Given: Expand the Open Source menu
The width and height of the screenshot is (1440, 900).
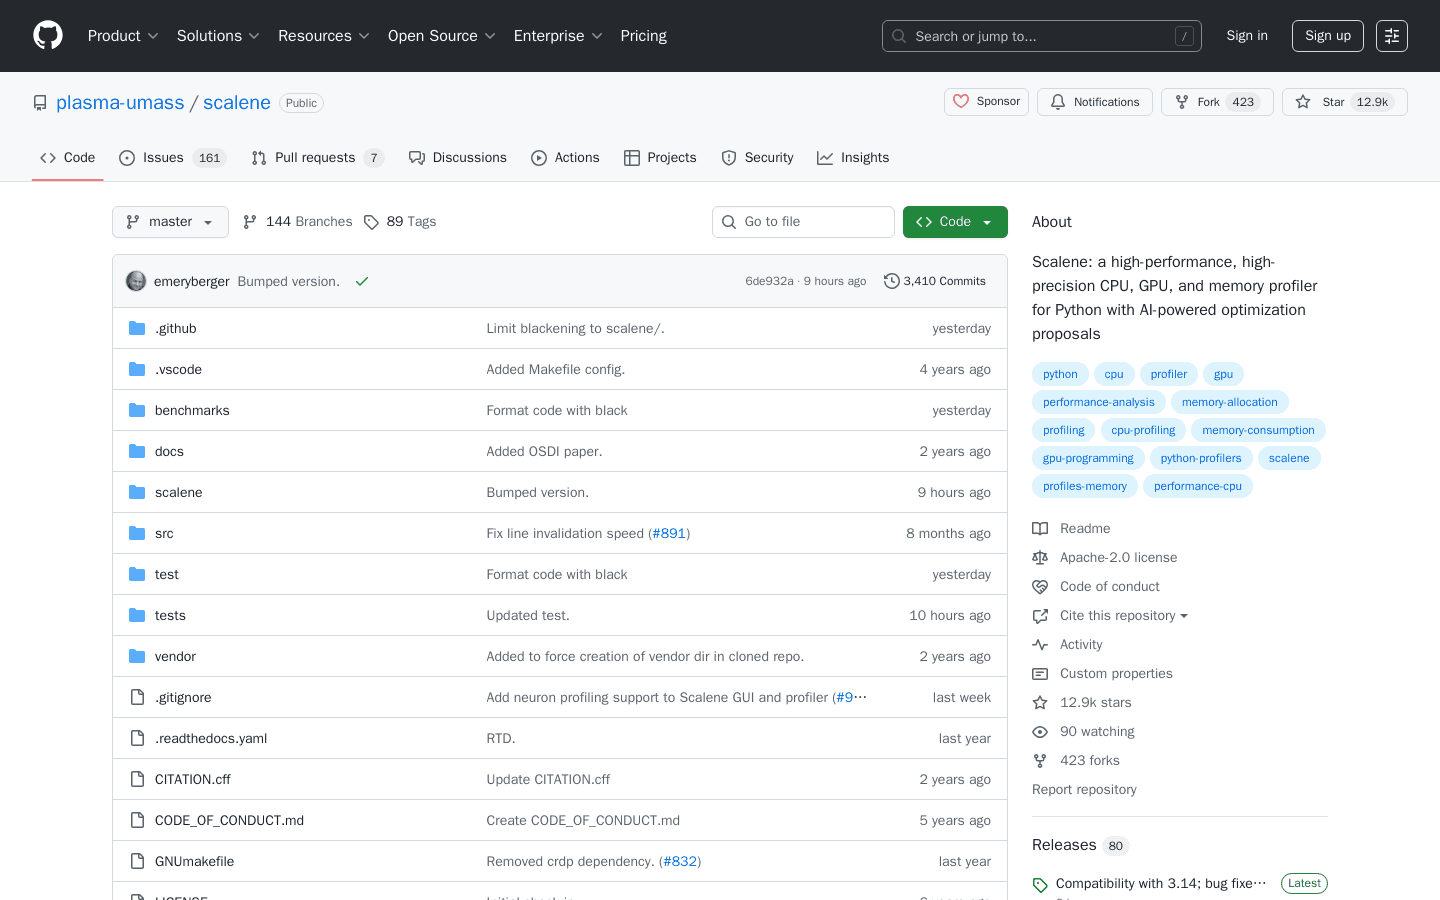Looking at the screenshot, I should [x=442, y=36].
